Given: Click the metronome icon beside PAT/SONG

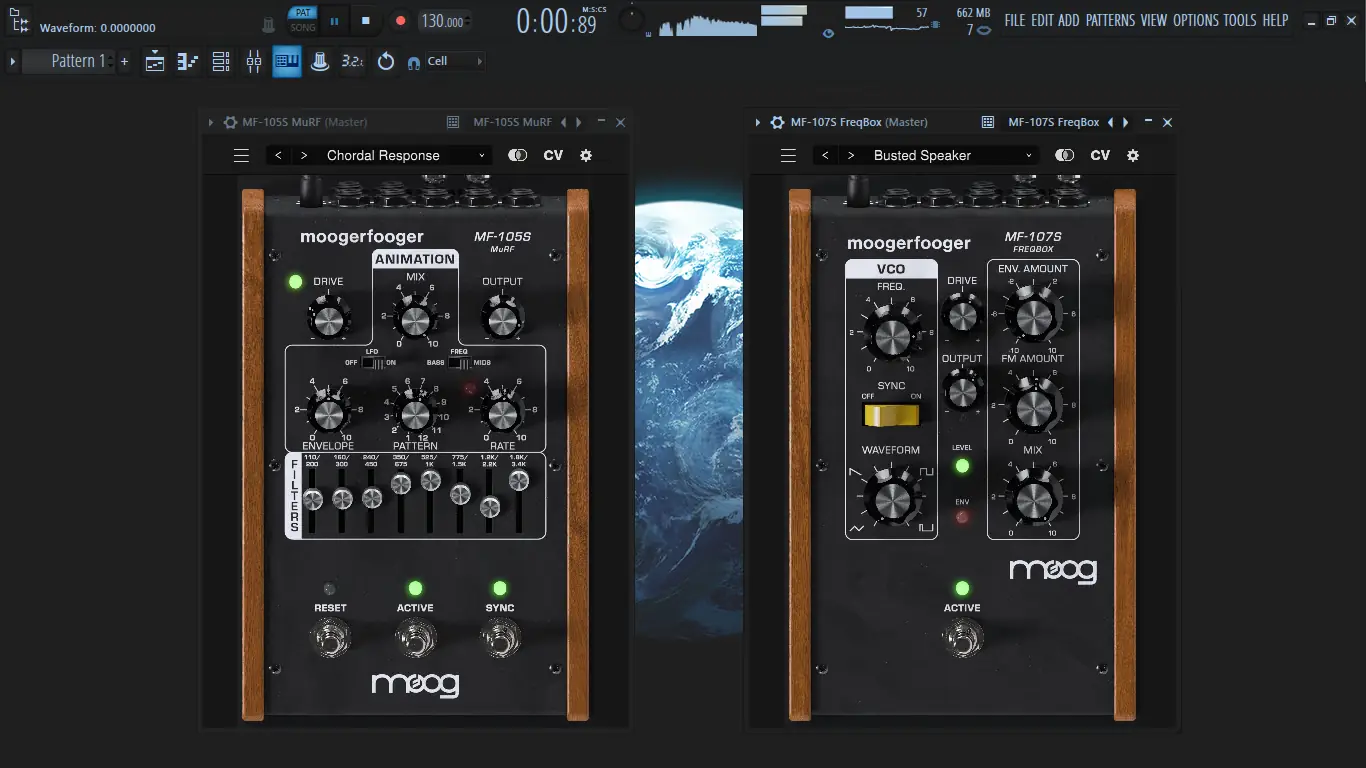Looking at the screenshot, I should coord(268,24).
